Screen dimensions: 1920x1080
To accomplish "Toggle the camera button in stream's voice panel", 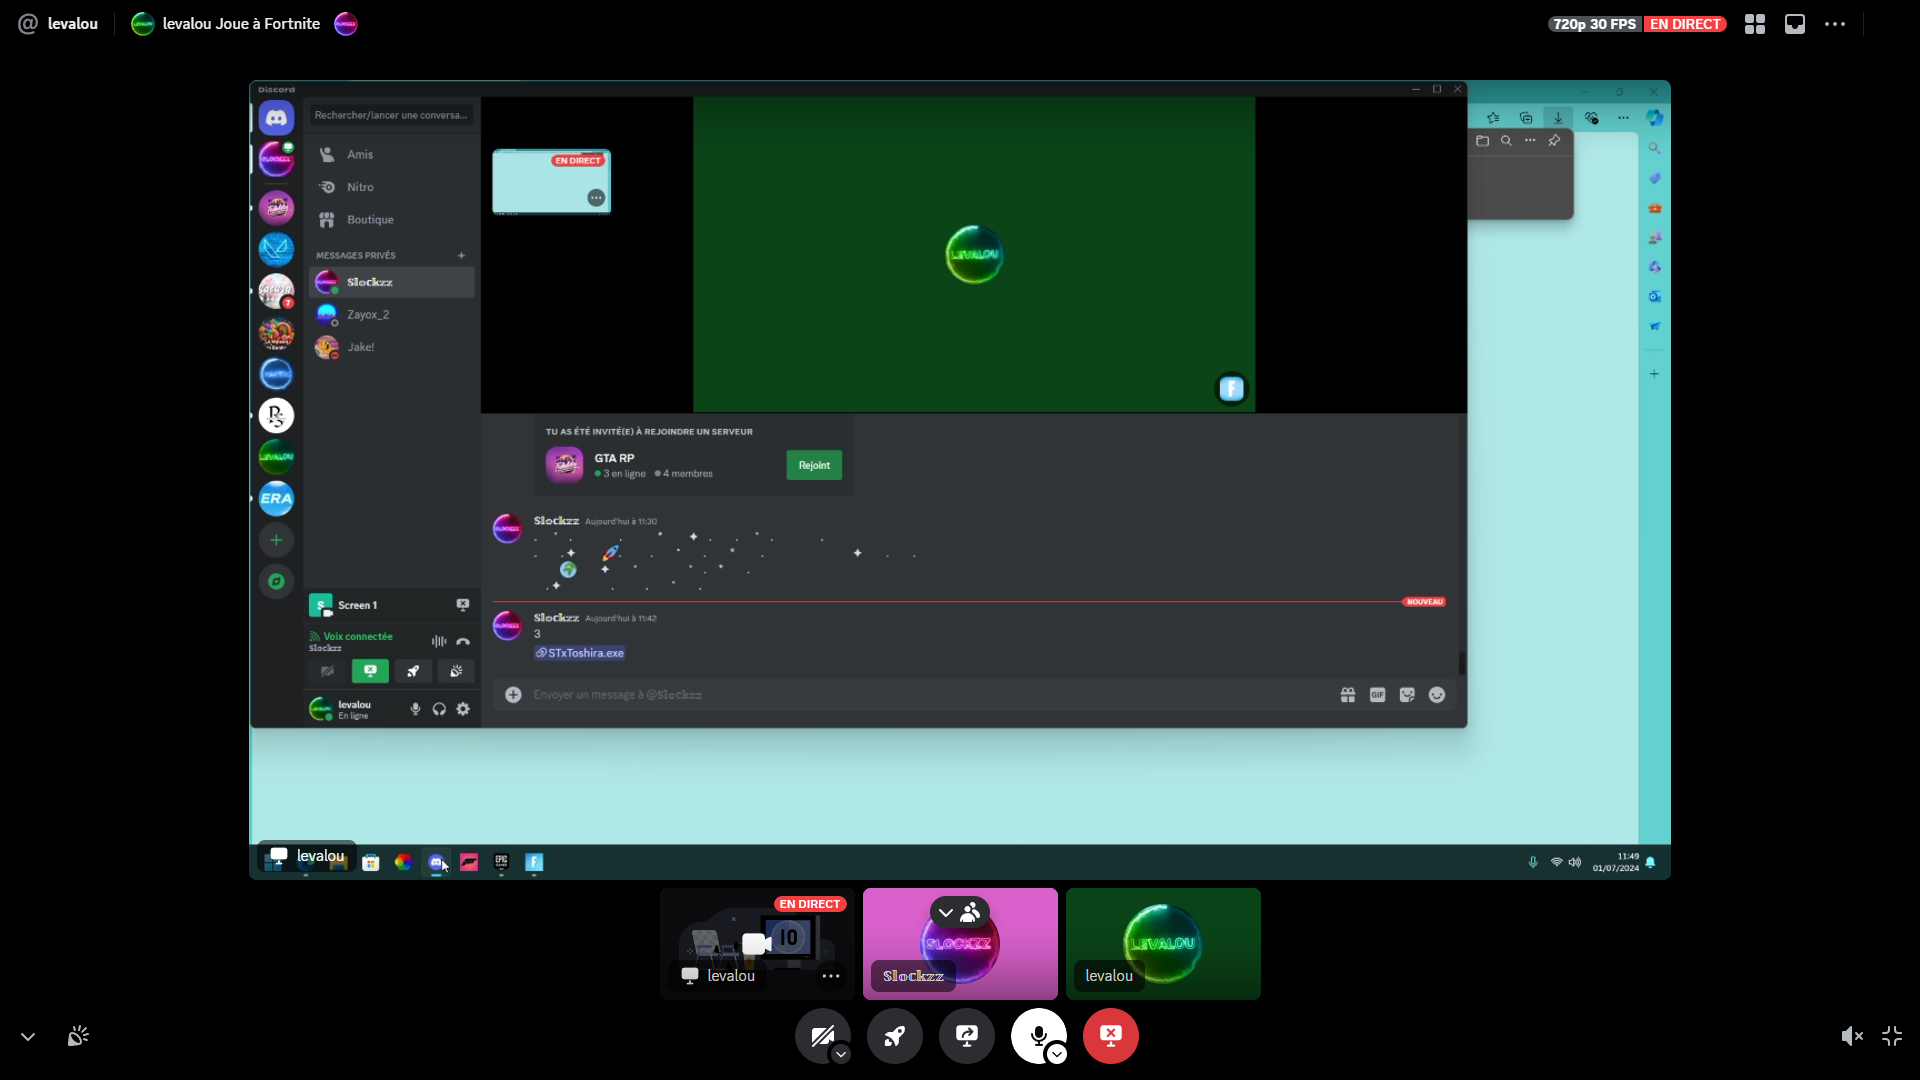I will point(327,671).
